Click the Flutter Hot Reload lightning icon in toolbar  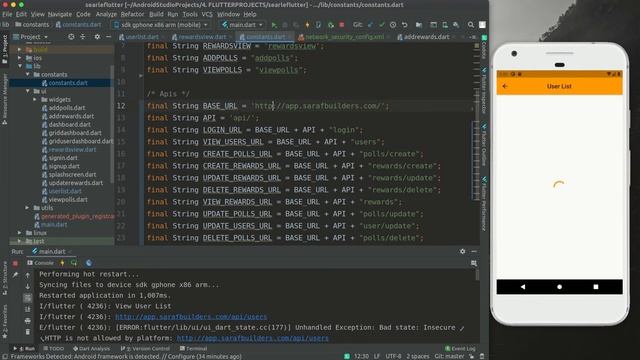[307, 25]
